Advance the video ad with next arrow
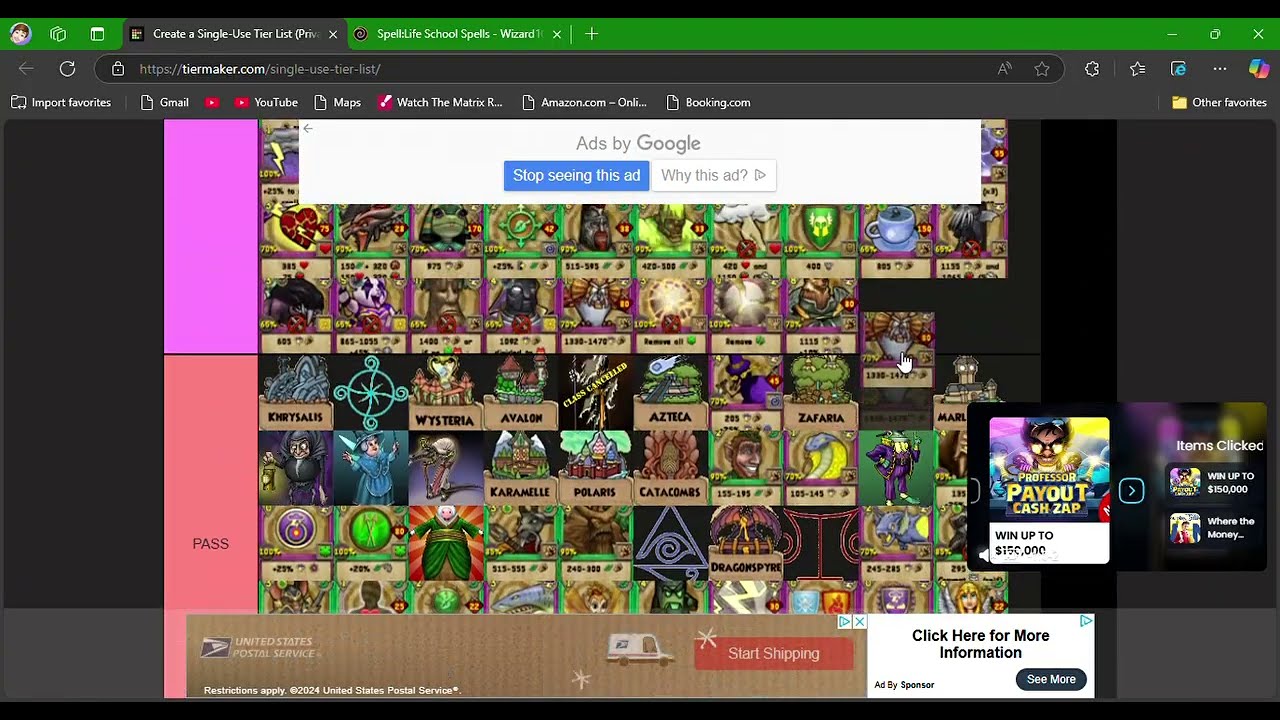This screenshot has height=720, width=1280. (1131, 491)
